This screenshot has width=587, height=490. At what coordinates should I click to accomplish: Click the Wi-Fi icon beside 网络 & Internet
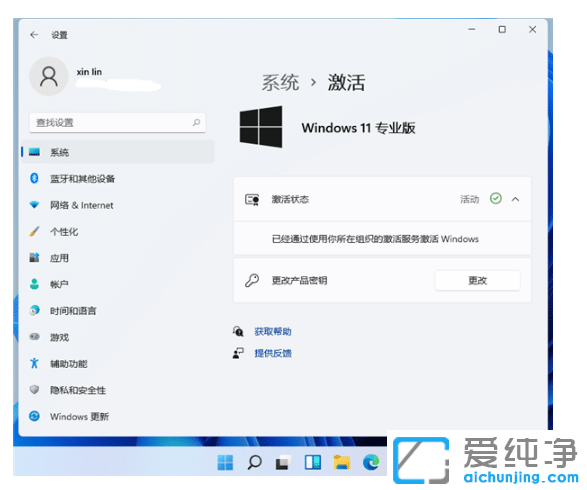[34, 205]
